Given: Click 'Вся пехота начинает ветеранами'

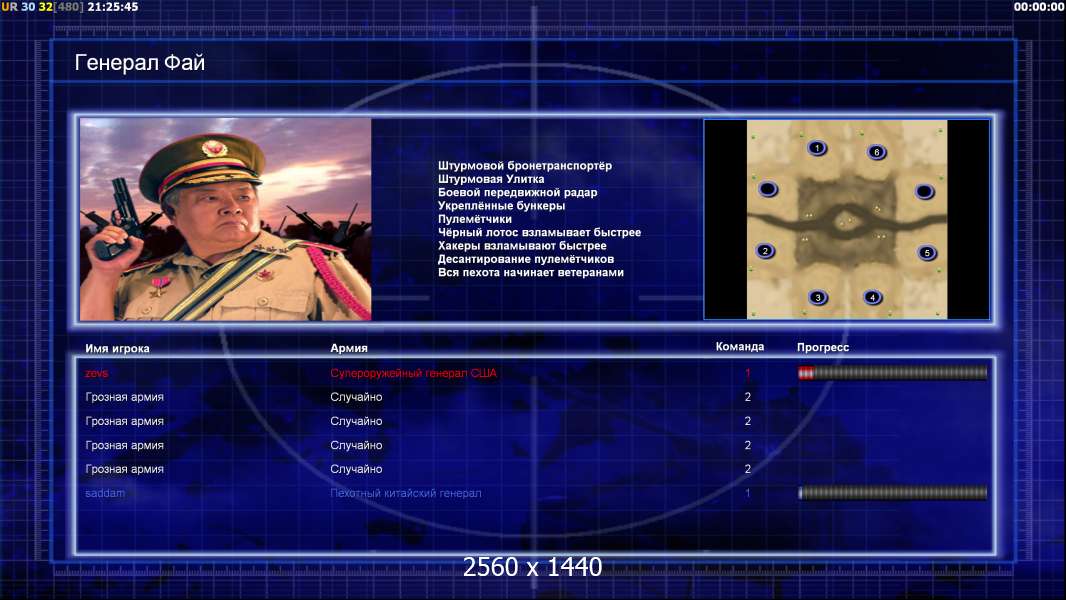Looking at the screenshot, I should coord(531,272).
